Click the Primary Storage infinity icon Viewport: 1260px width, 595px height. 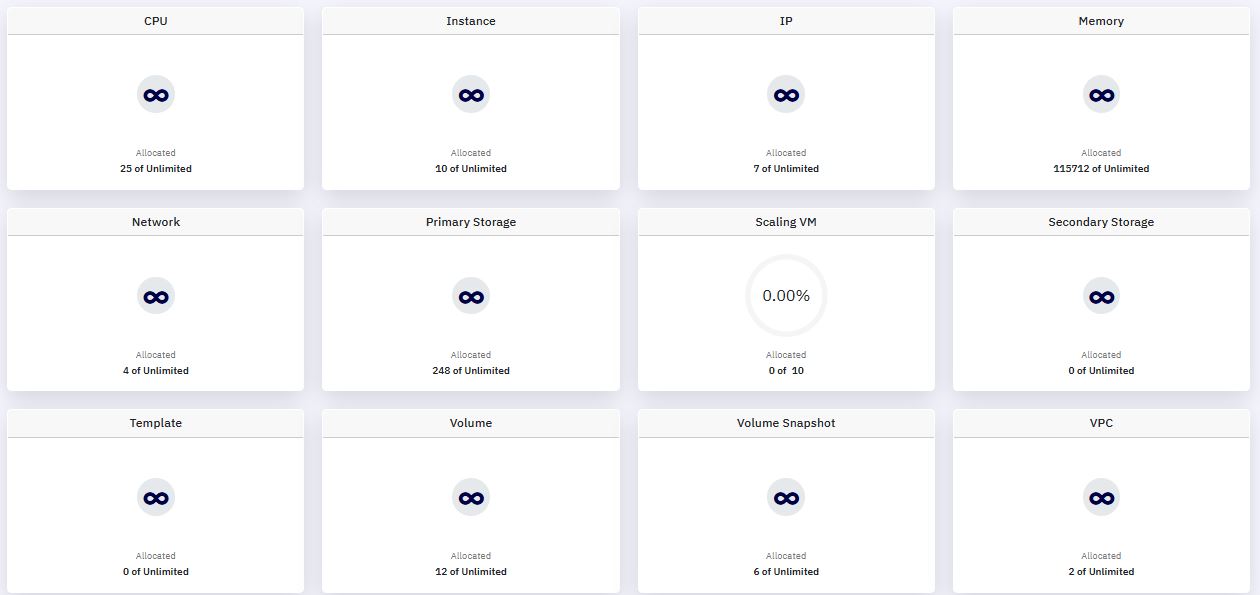(x=471, y=296)
